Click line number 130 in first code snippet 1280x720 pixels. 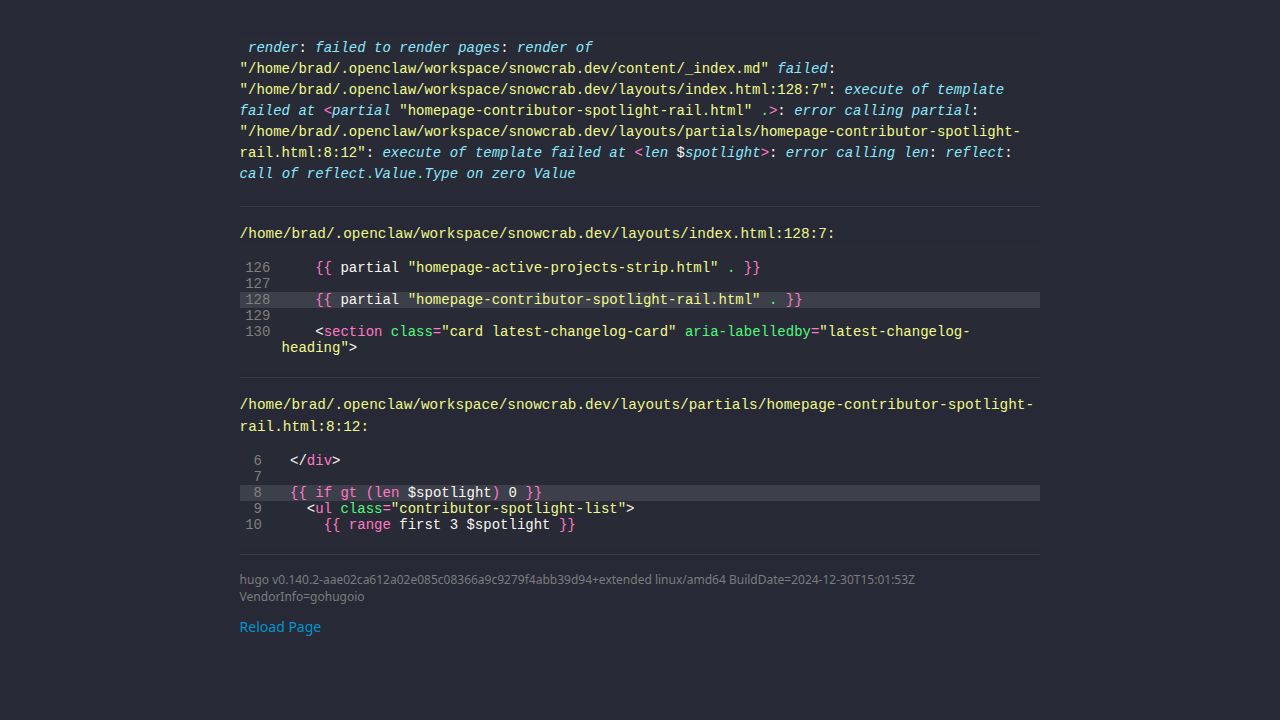point(257,332)
